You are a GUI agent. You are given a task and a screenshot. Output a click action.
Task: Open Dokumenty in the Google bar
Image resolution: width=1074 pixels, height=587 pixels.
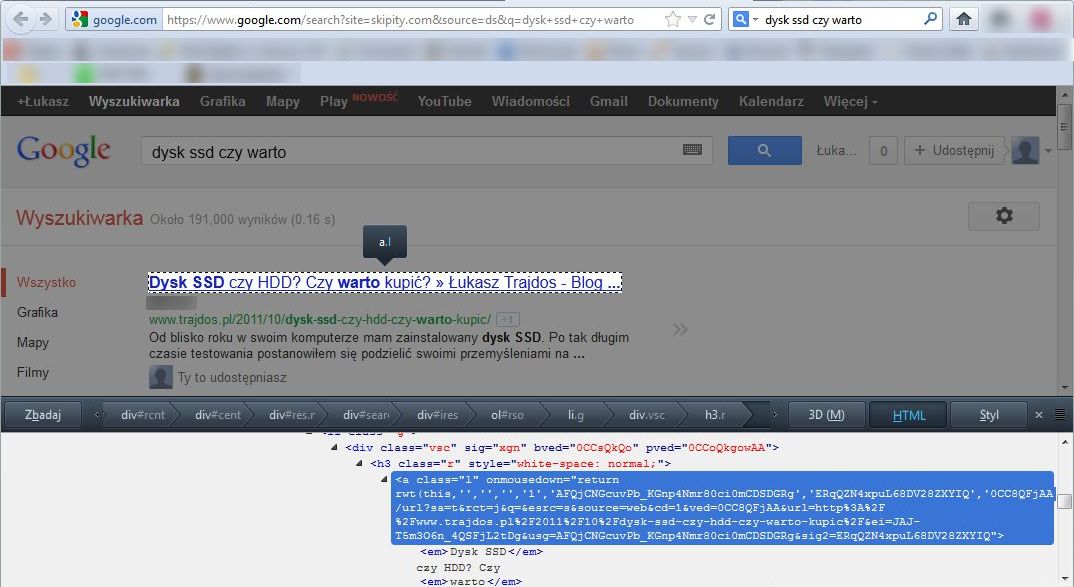coord(683,101)
